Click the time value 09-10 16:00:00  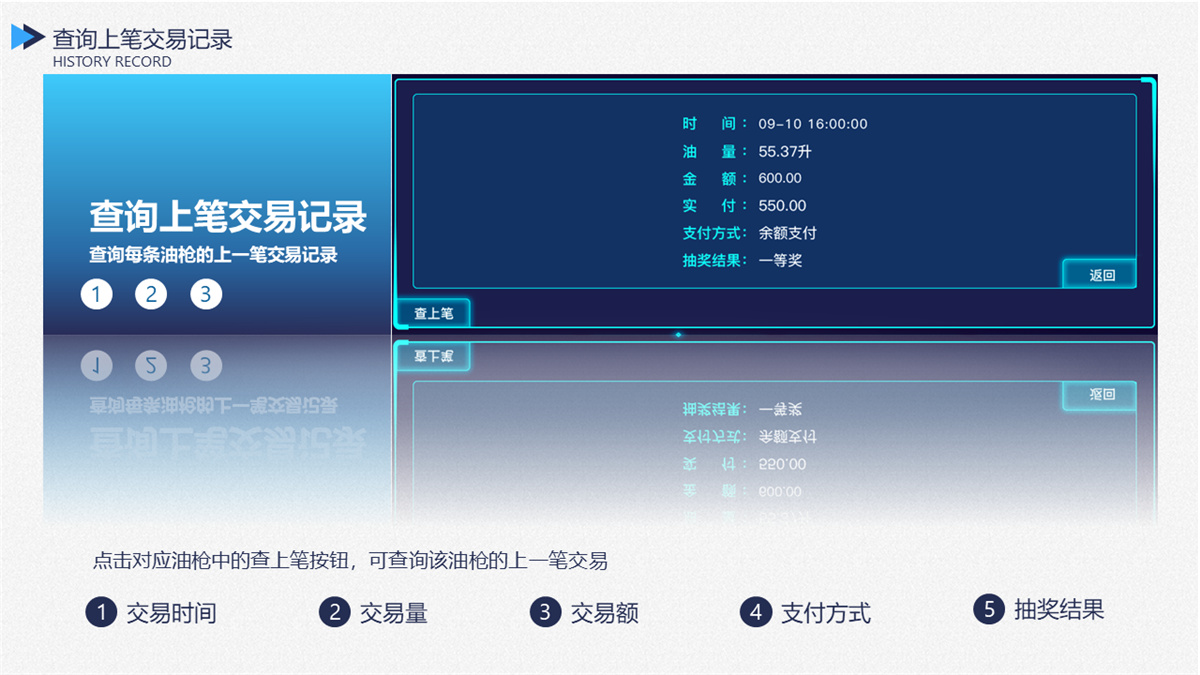(x=813, y=124)
